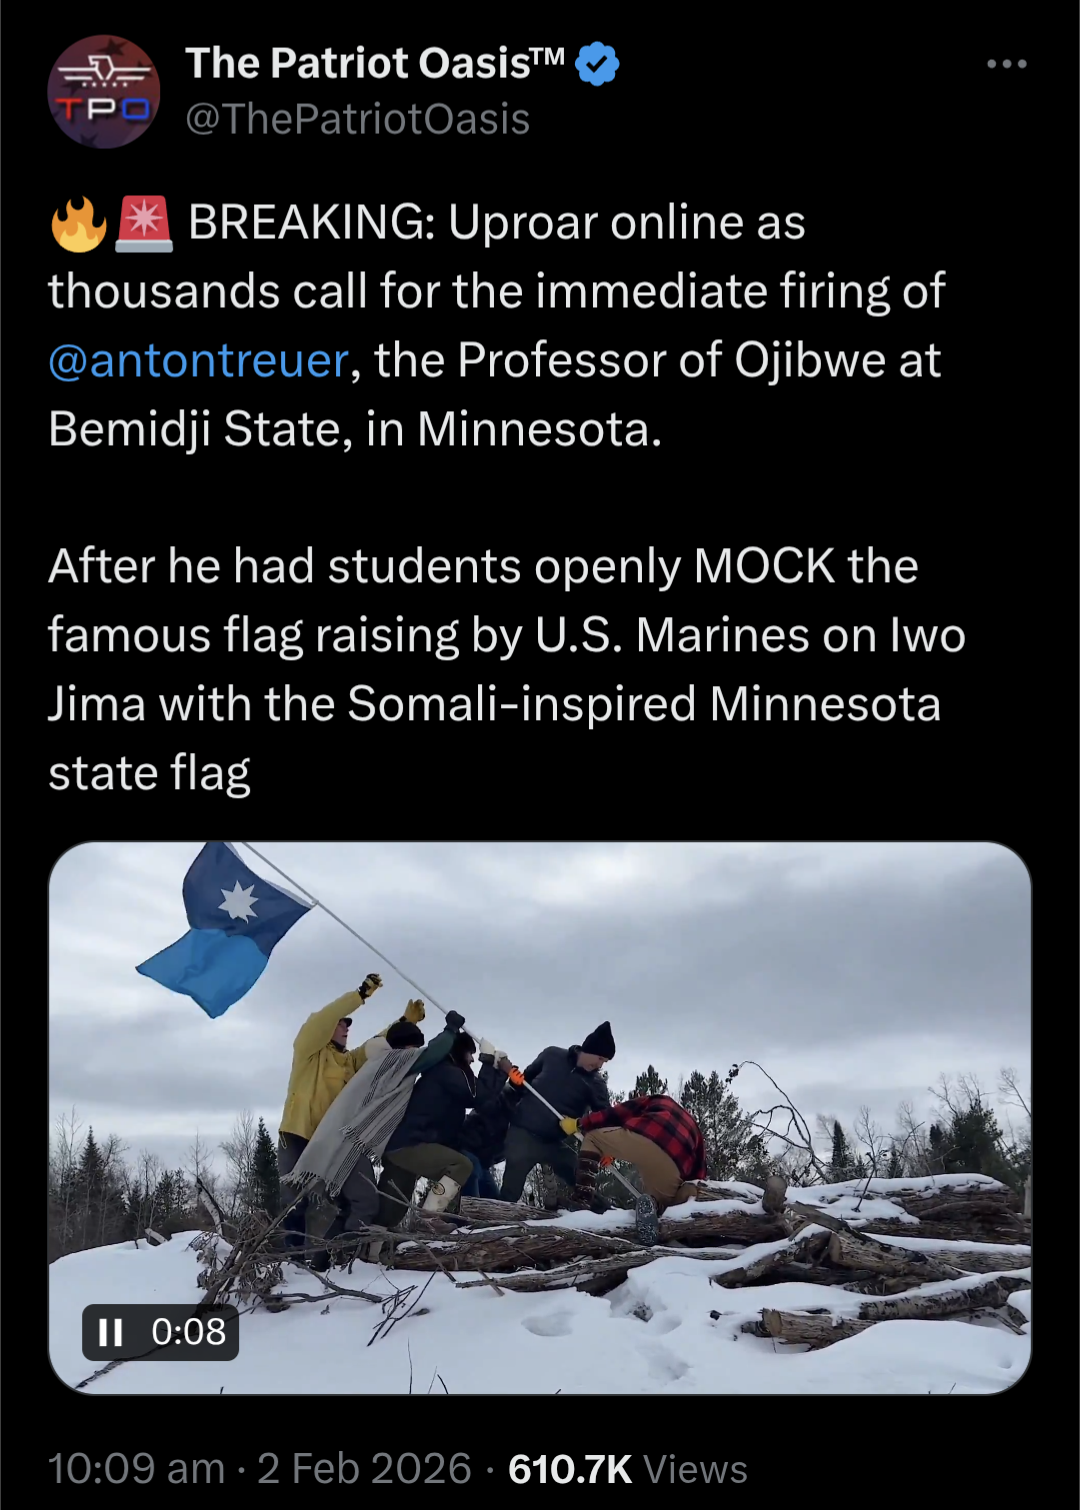This screenshot has height=1510, width=1080.
Task: Open the 610.7K Views analytics
Action: pyautogui.click(x=628, y=1469)
